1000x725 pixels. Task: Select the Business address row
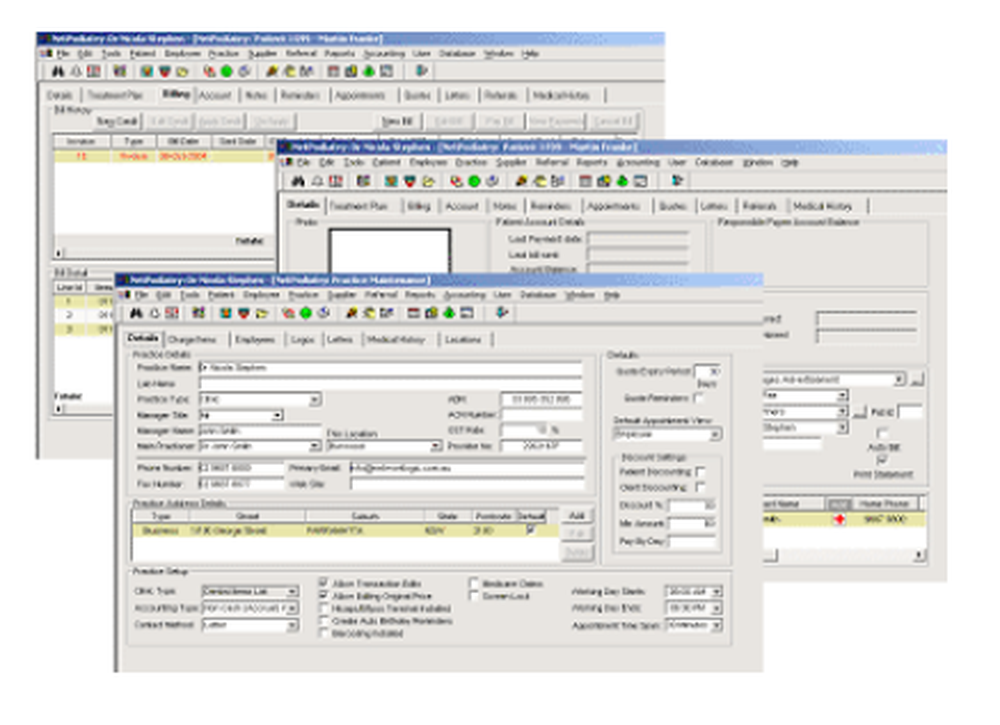click(345, 531)
